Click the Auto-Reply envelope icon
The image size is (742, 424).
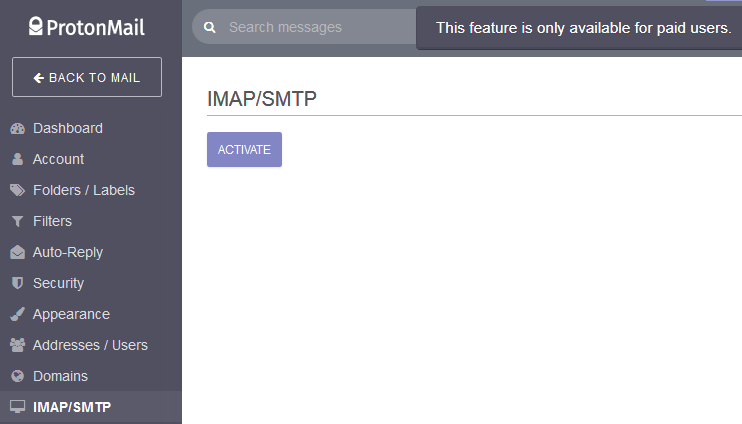tap(17, 253)
